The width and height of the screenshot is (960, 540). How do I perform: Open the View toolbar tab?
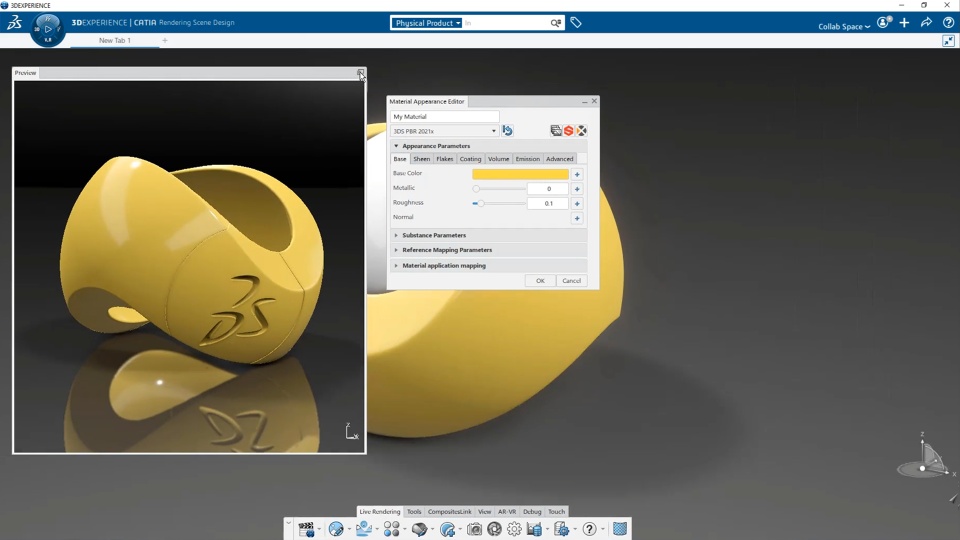[x=484, y=512]
